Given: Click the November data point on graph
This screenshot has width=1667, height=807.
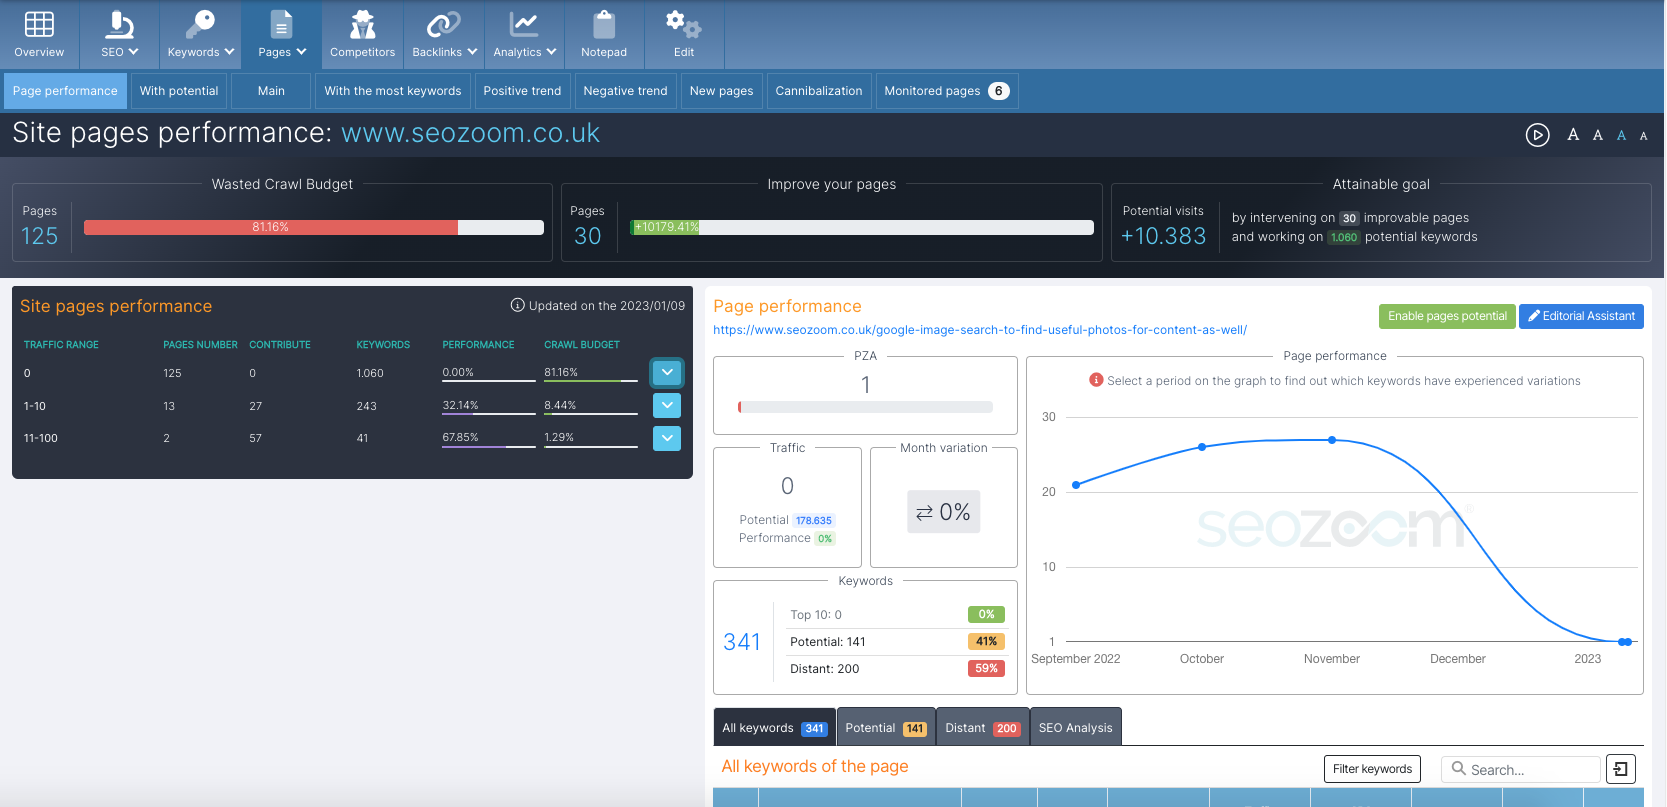Looking at the screenshot, I should click(x=1332, y=440).
